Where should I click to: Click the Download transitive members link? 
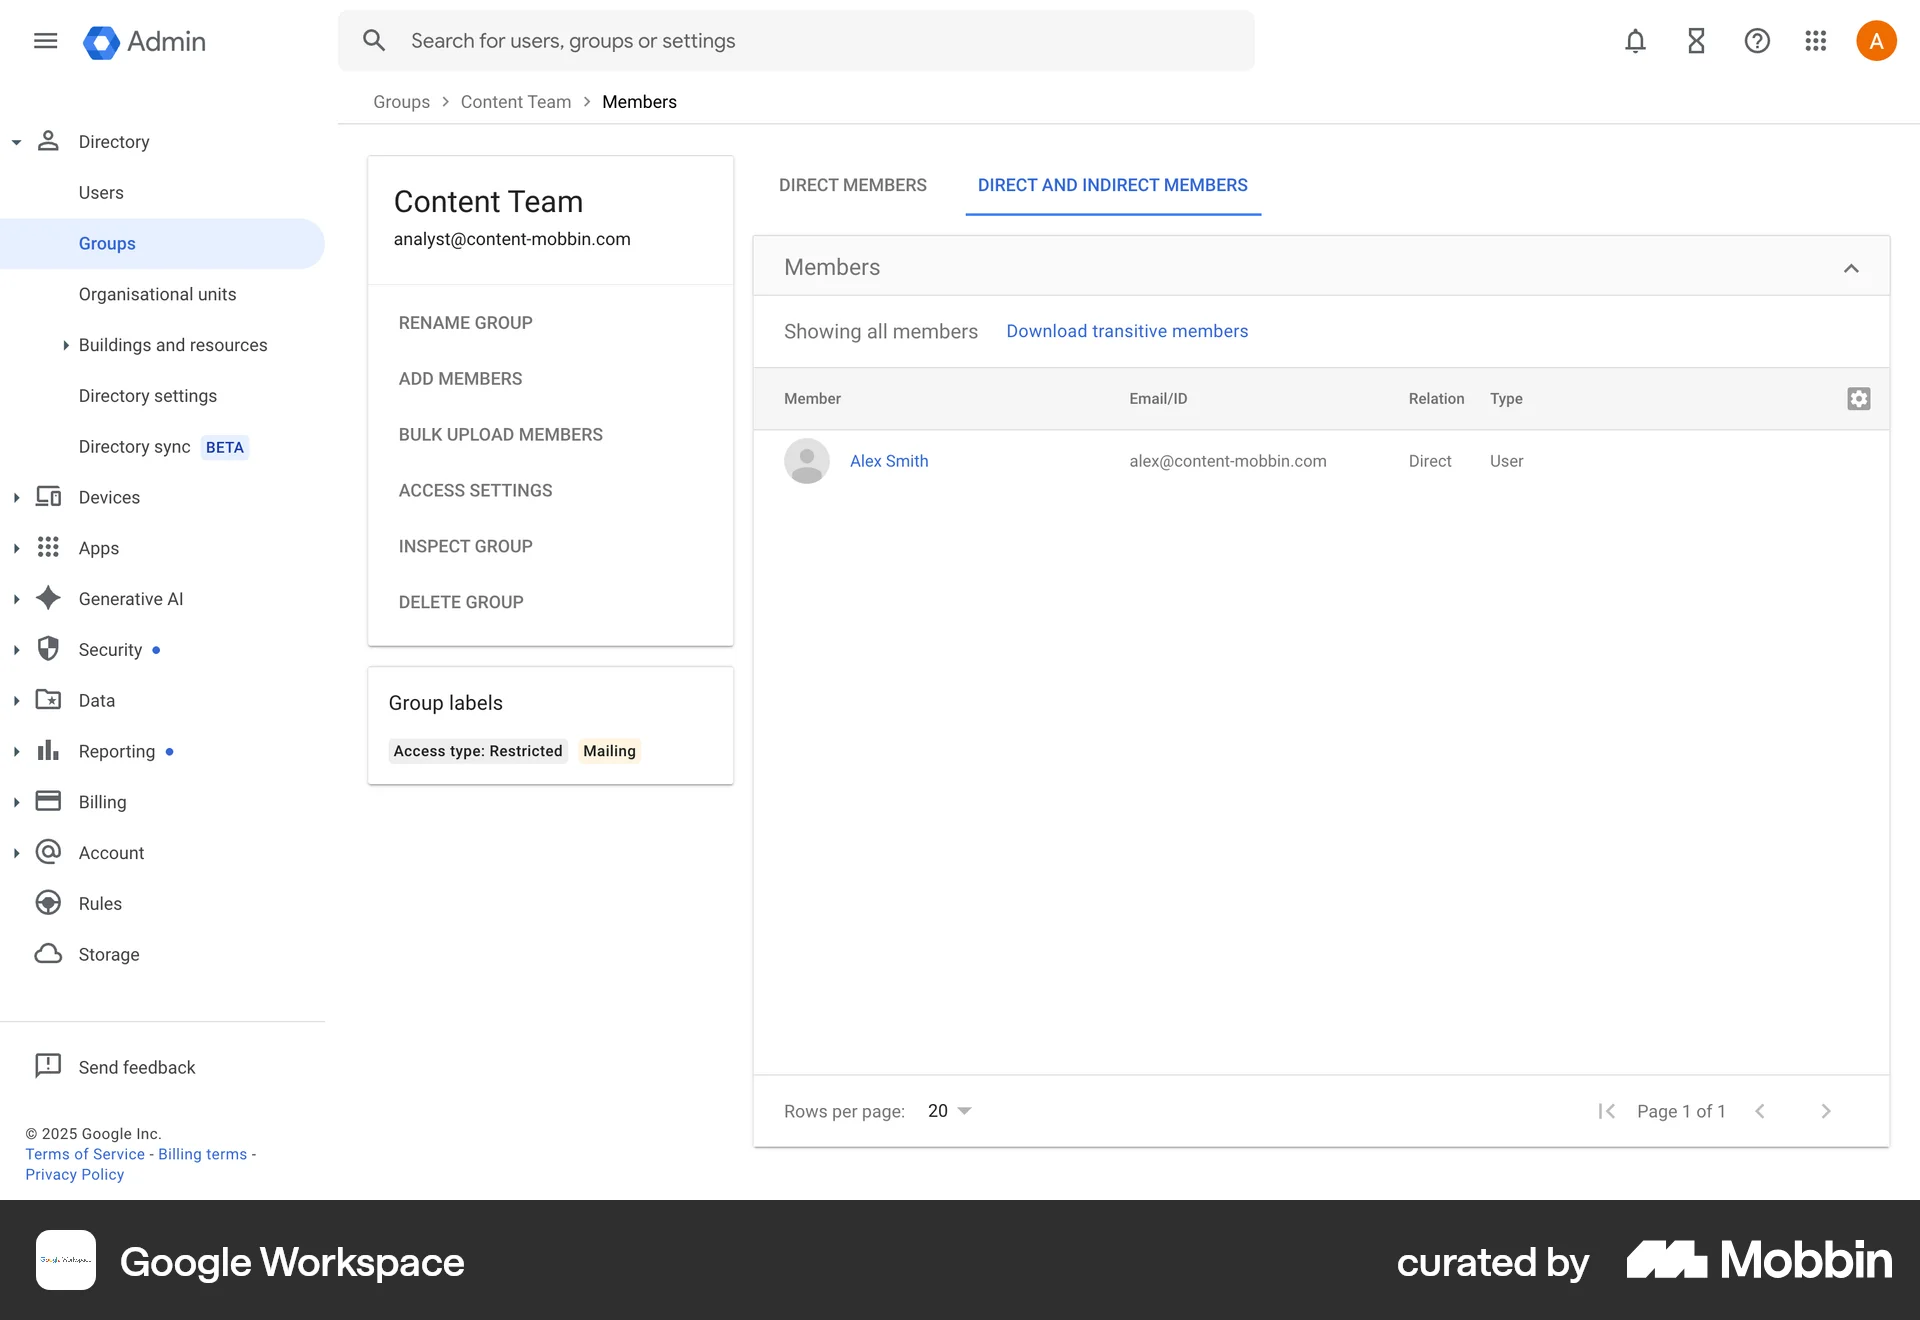[1126, 331]
